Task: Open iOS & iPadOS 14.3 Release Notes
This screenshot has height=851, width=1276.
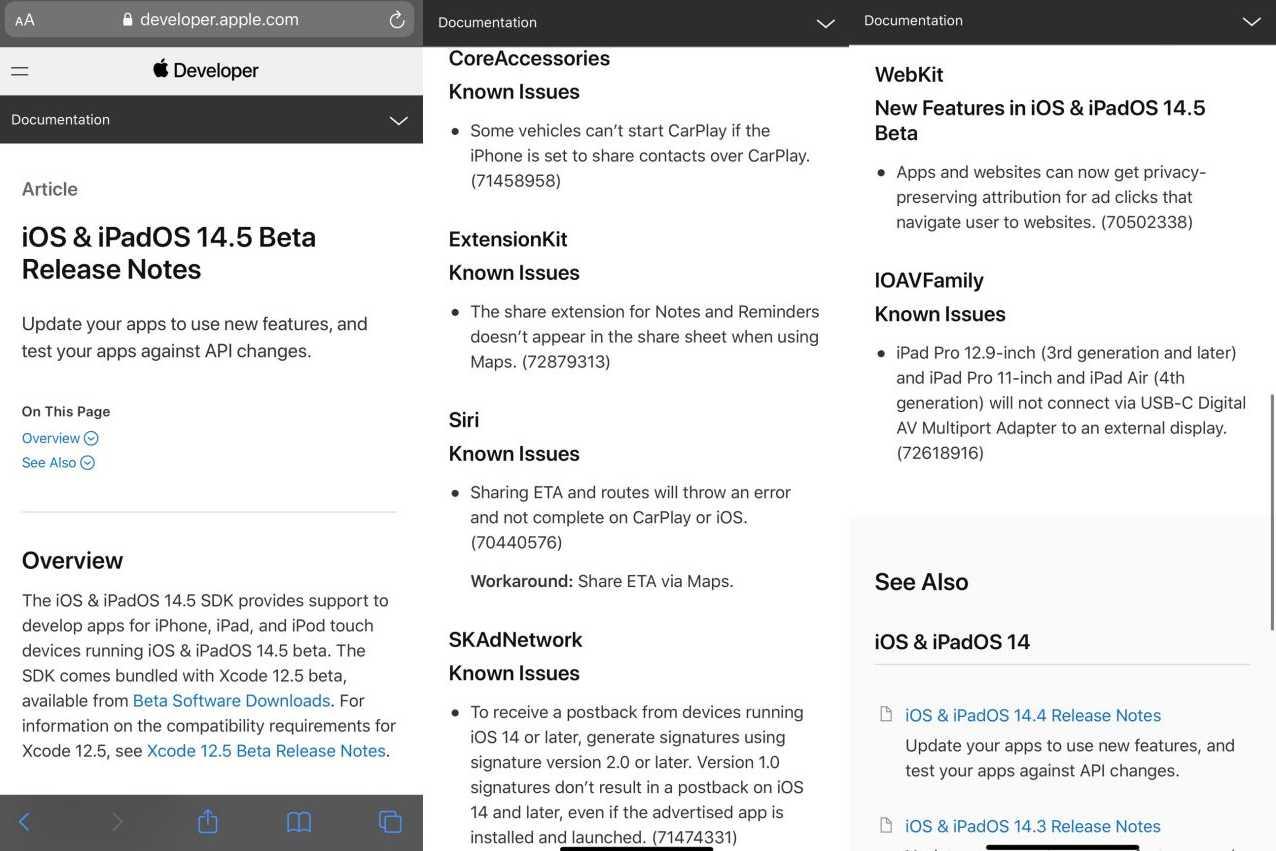Action: coord(1032,826)
